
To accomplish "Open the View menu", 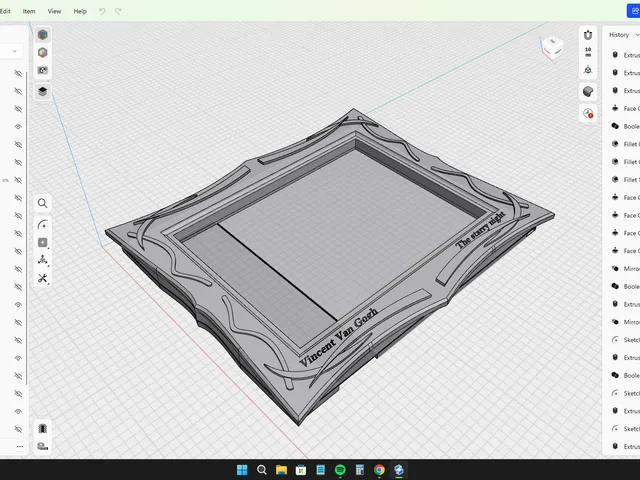I will click(54, 11).
